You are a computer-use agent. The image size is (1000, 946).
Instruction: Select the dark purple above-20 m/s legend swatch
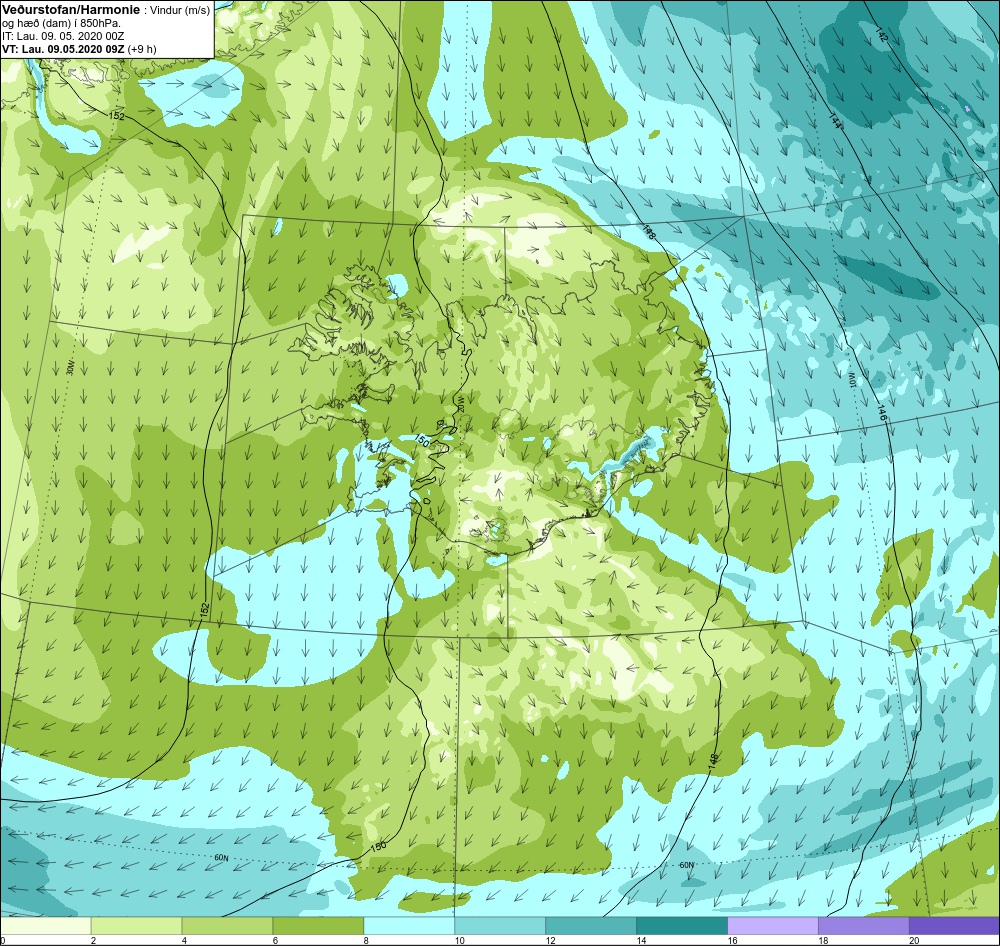coord(954,925)
